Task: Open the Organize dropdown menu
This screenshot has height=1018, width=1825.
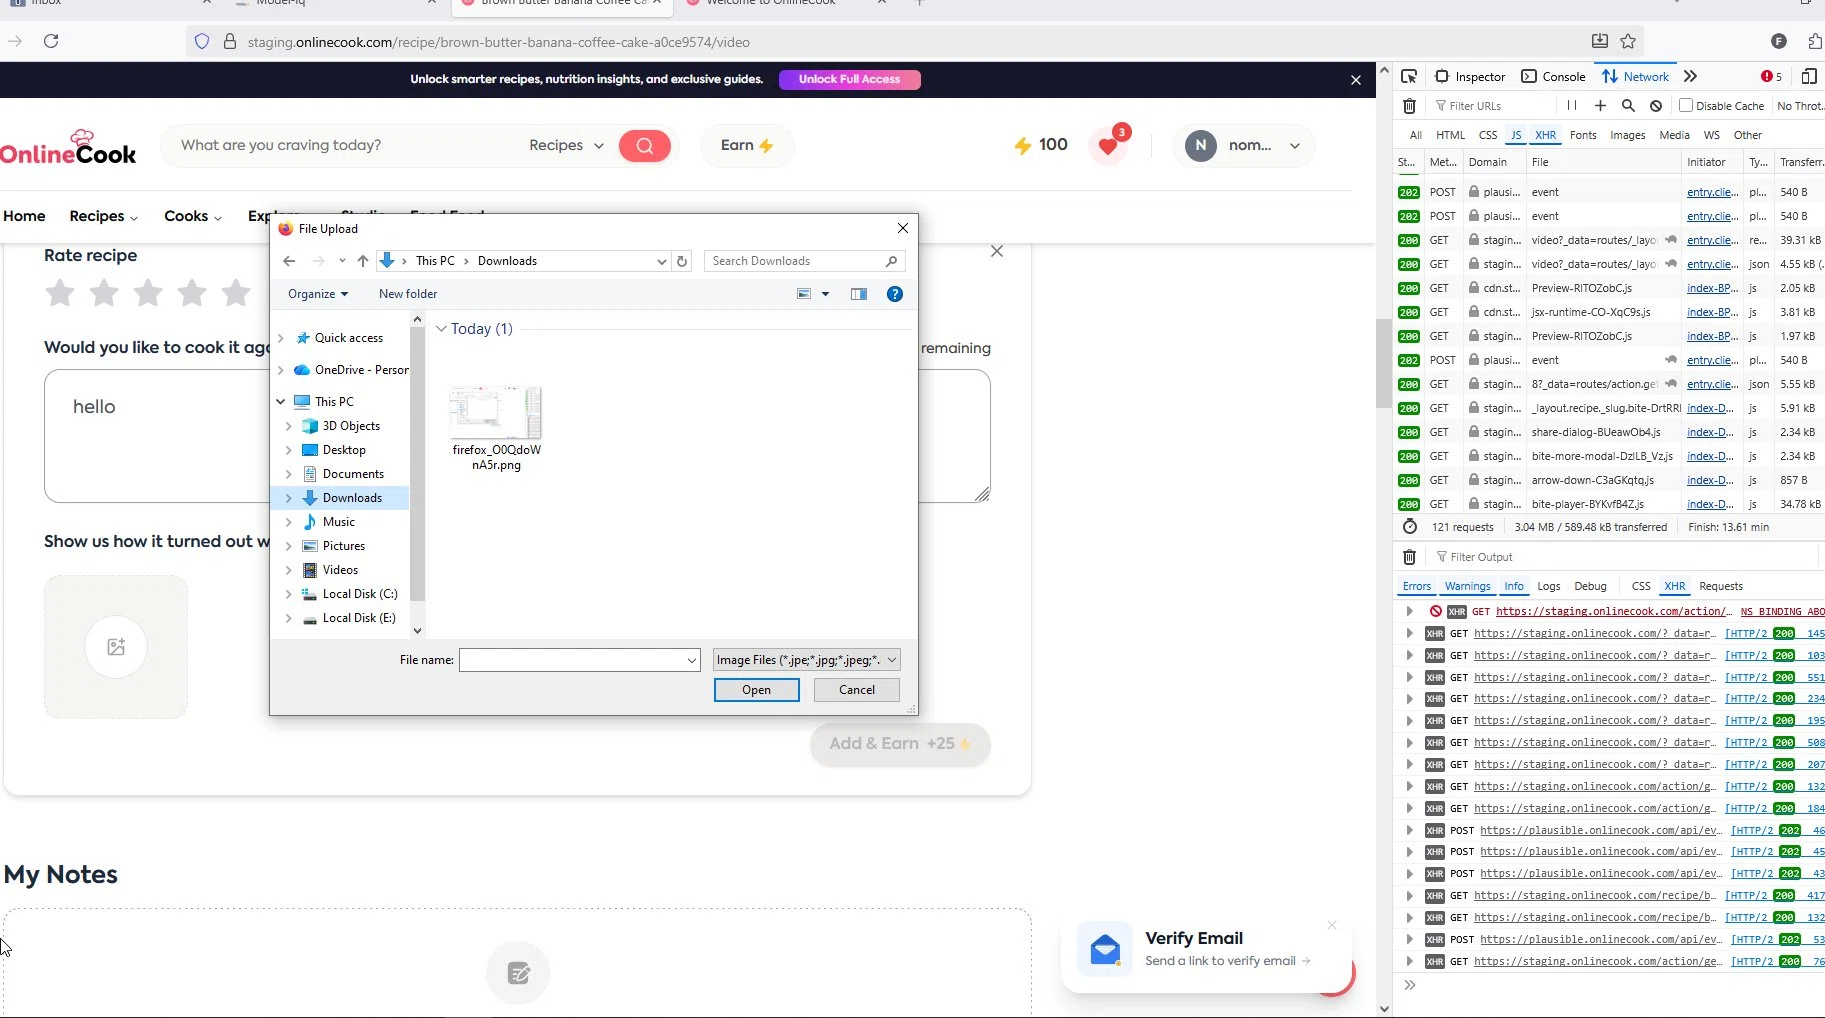Action: (318, 294)
